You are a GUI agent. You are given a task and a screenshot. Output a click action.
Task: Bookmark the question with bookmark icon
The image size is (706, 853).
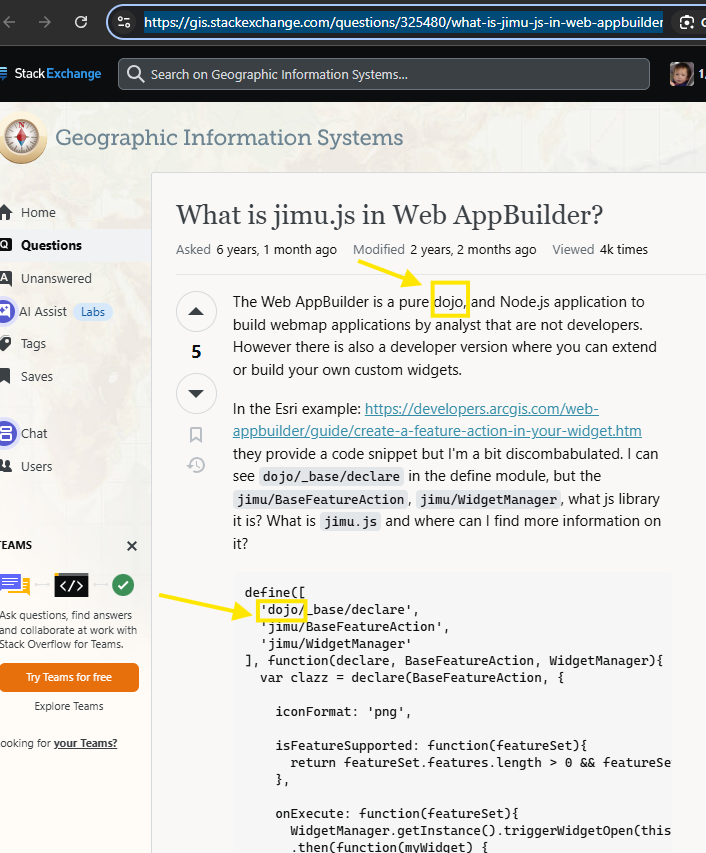[196, 434]
